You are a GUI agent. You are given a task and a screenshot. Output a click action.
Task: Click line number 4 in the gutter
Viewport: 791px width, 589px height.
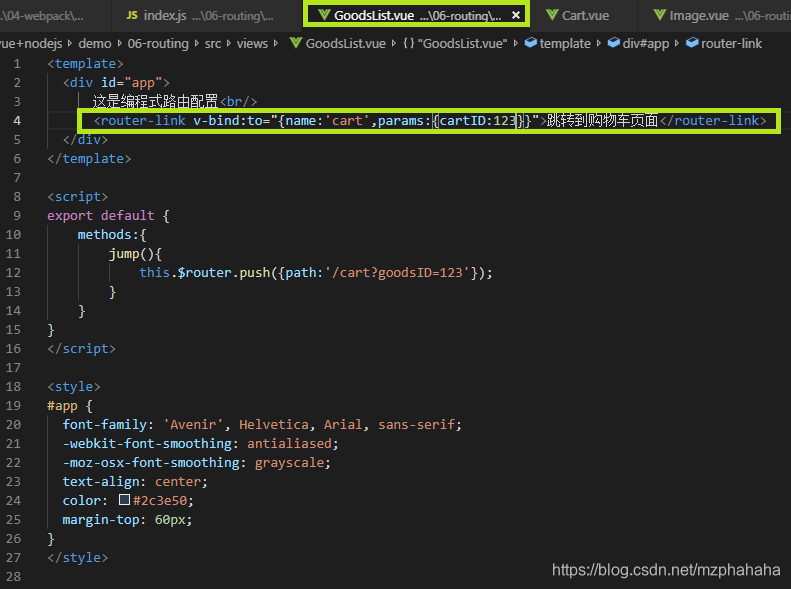(17, 121)
